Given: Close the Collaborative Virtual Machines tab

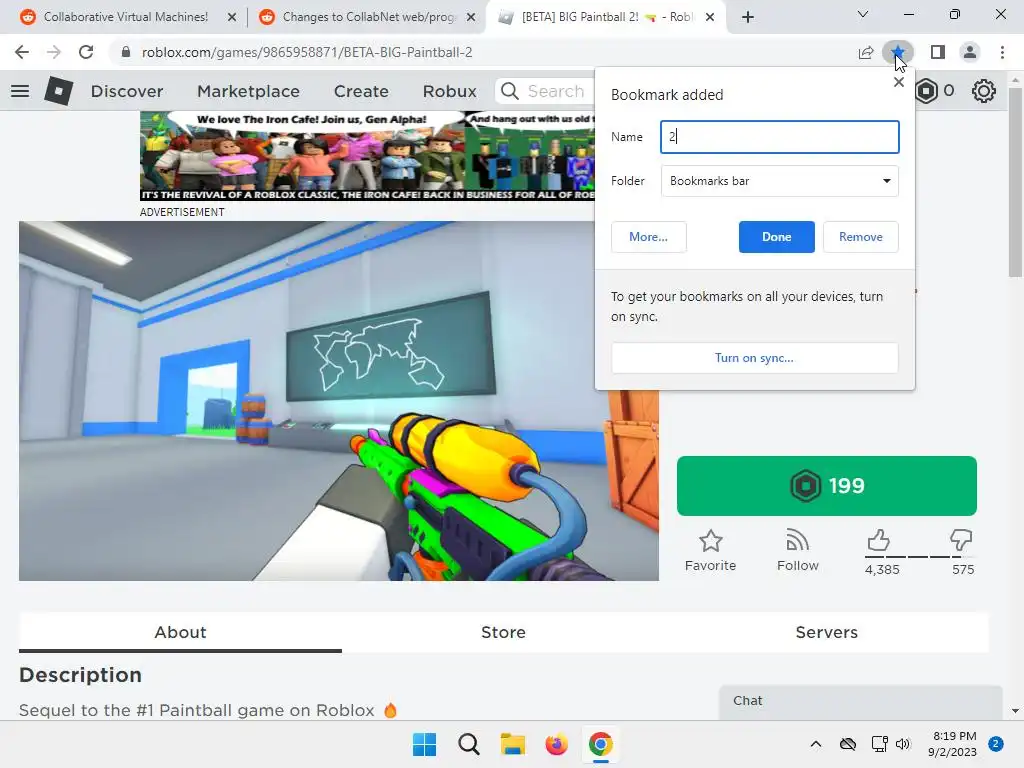Looking at the screenshot, I should [x=232, y=17].
